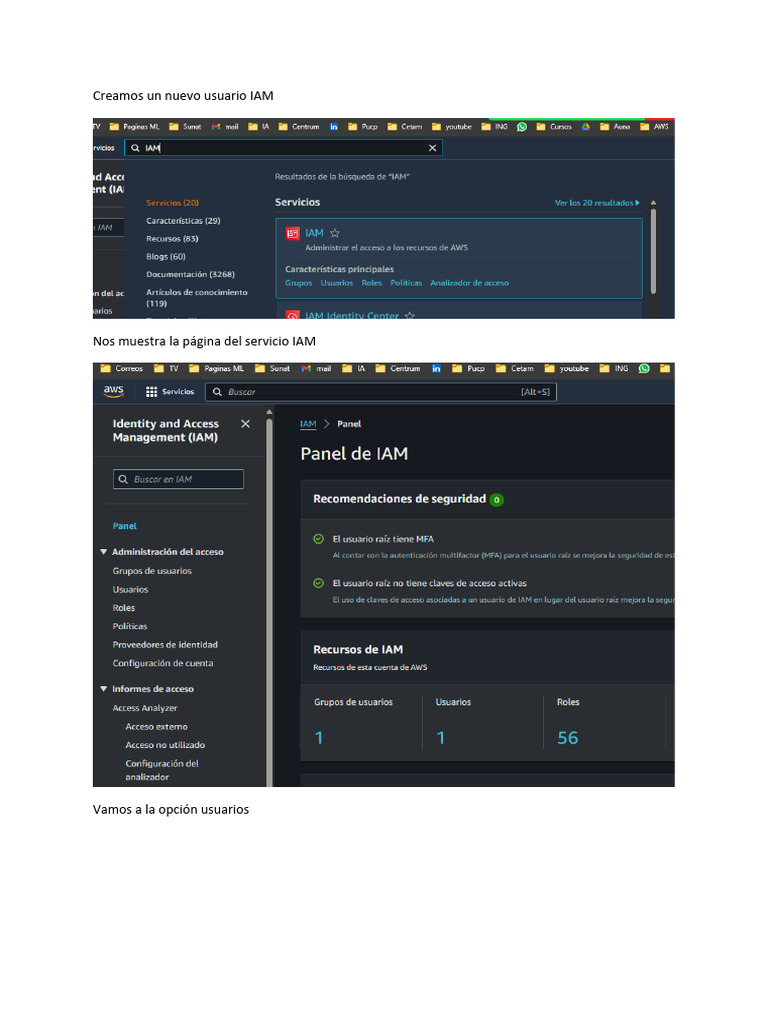Click the green 0 badge of security recommendations
768x1024 pixels.
point(496,500)
